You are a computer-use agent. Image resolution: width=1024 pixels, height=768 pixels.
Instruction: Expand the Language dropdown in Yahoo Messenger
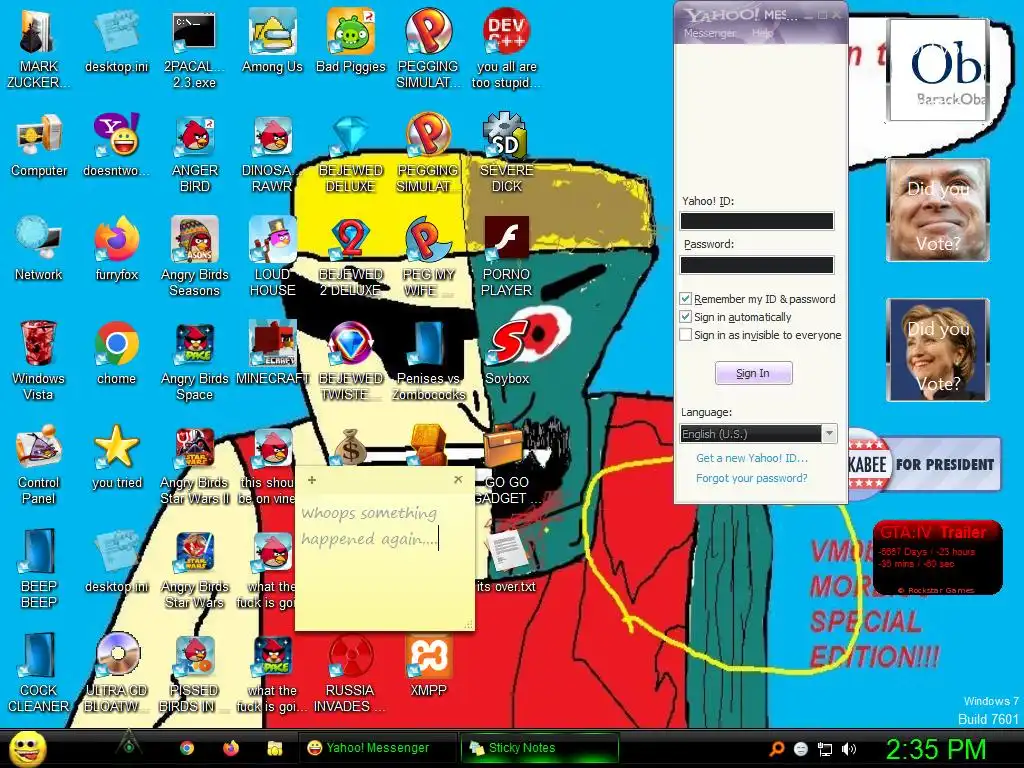pyautogui.click(x=829, y=434)
